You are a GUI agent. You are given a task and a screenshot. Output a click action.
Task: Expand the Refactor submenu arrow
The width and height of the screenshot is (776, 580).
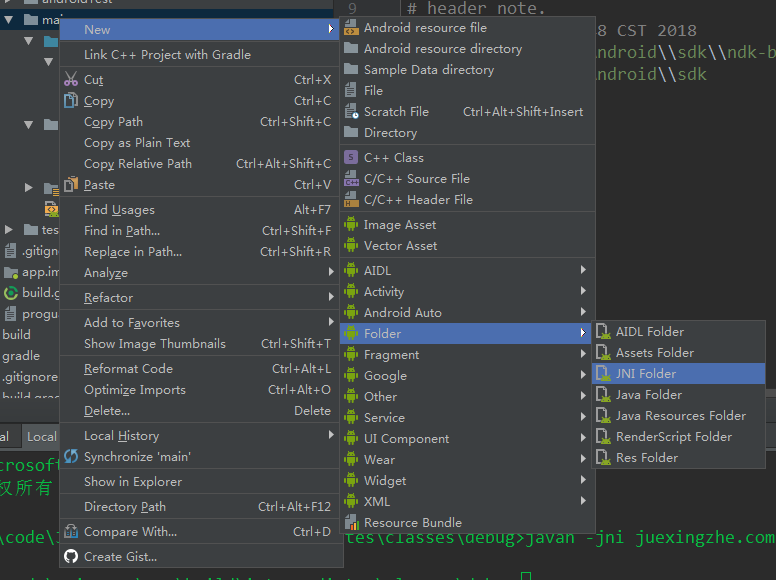tap(331, 297)
